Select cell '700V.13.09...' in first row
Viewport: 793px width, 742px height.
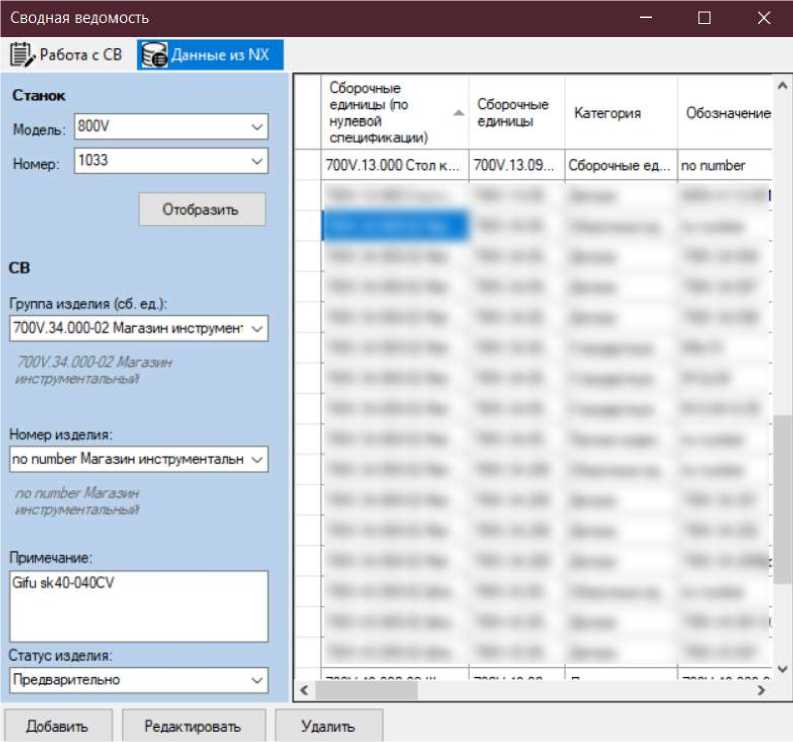[516, 165]
